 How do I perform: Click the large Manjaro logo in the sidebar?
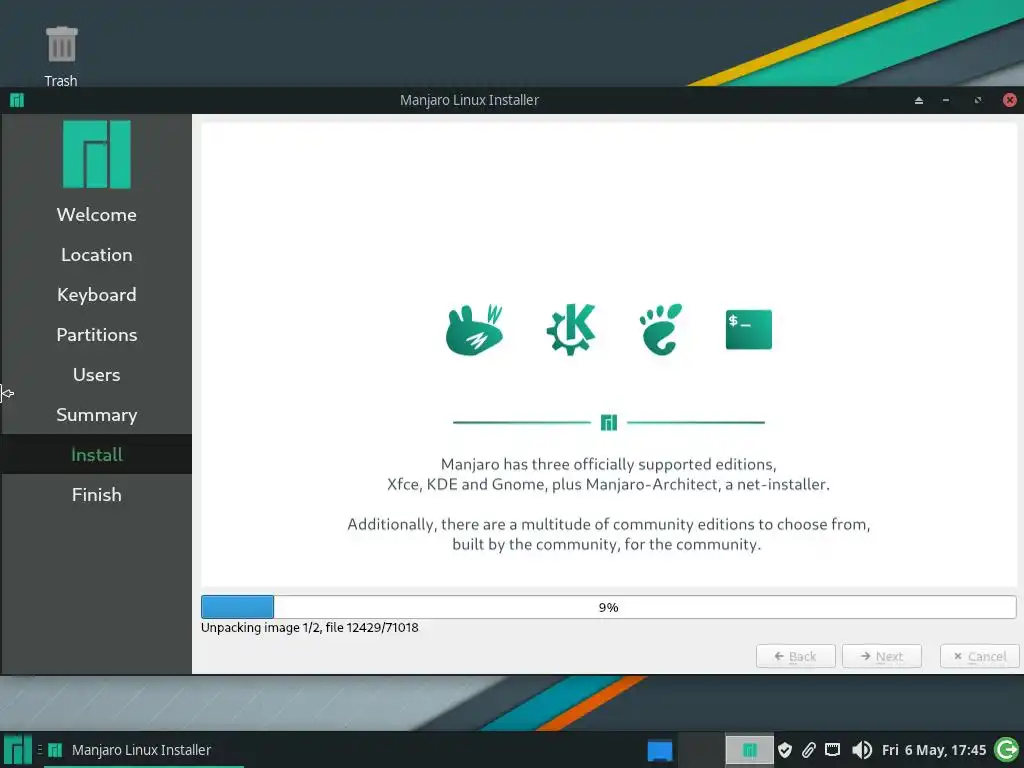tap(97, 154)
